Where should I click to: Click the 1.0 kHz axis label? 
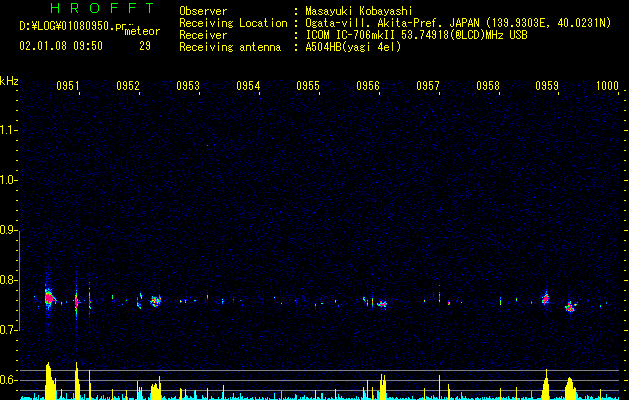(x=7, y=180)
